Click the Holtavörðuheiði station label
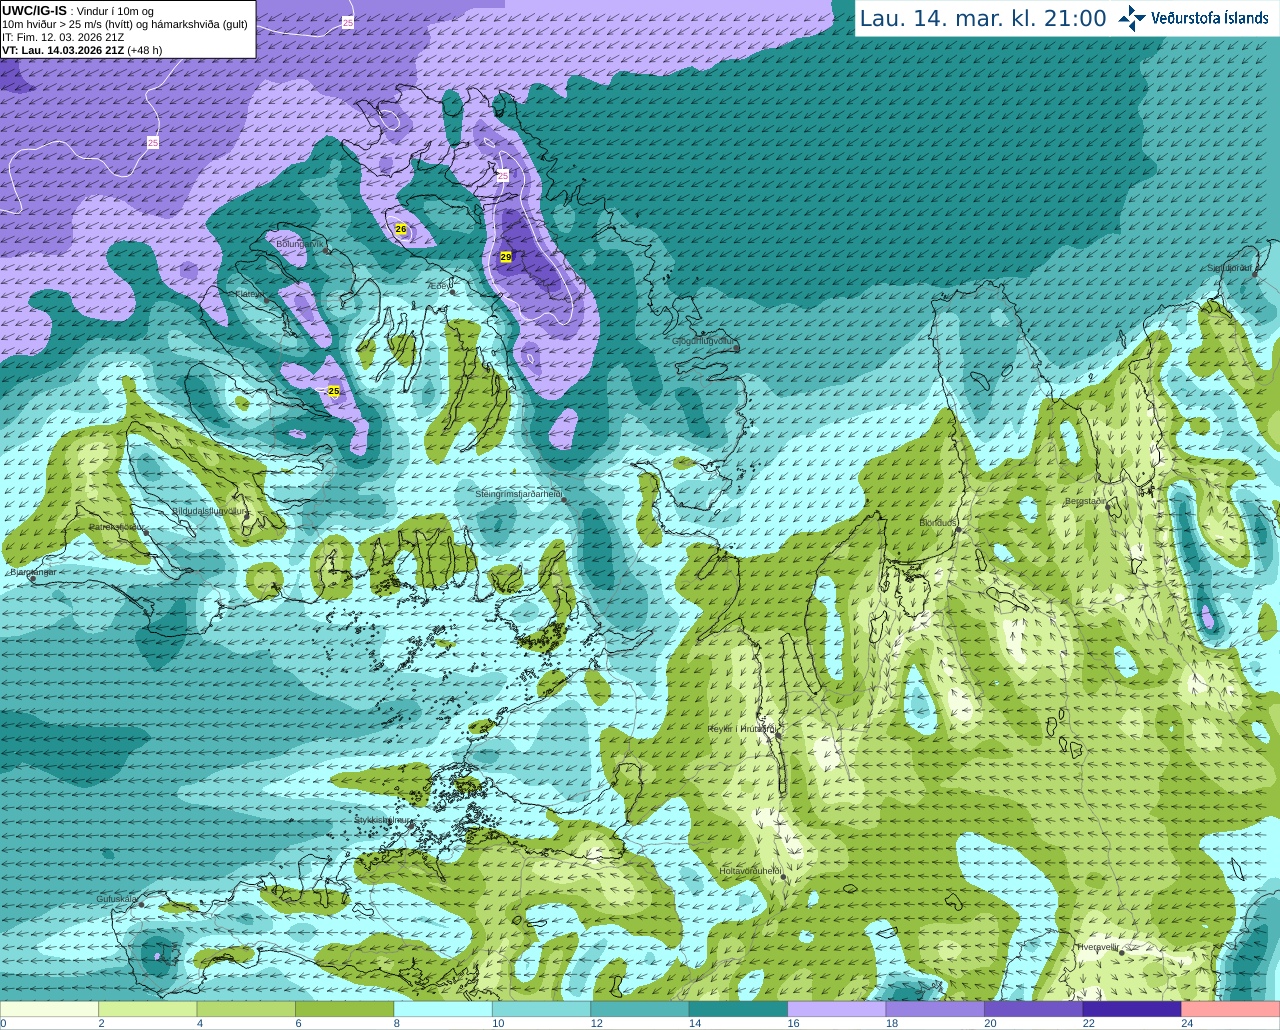Image resolution: width=1280 pixels, height=1030 pixels. (x=749, y=871)
